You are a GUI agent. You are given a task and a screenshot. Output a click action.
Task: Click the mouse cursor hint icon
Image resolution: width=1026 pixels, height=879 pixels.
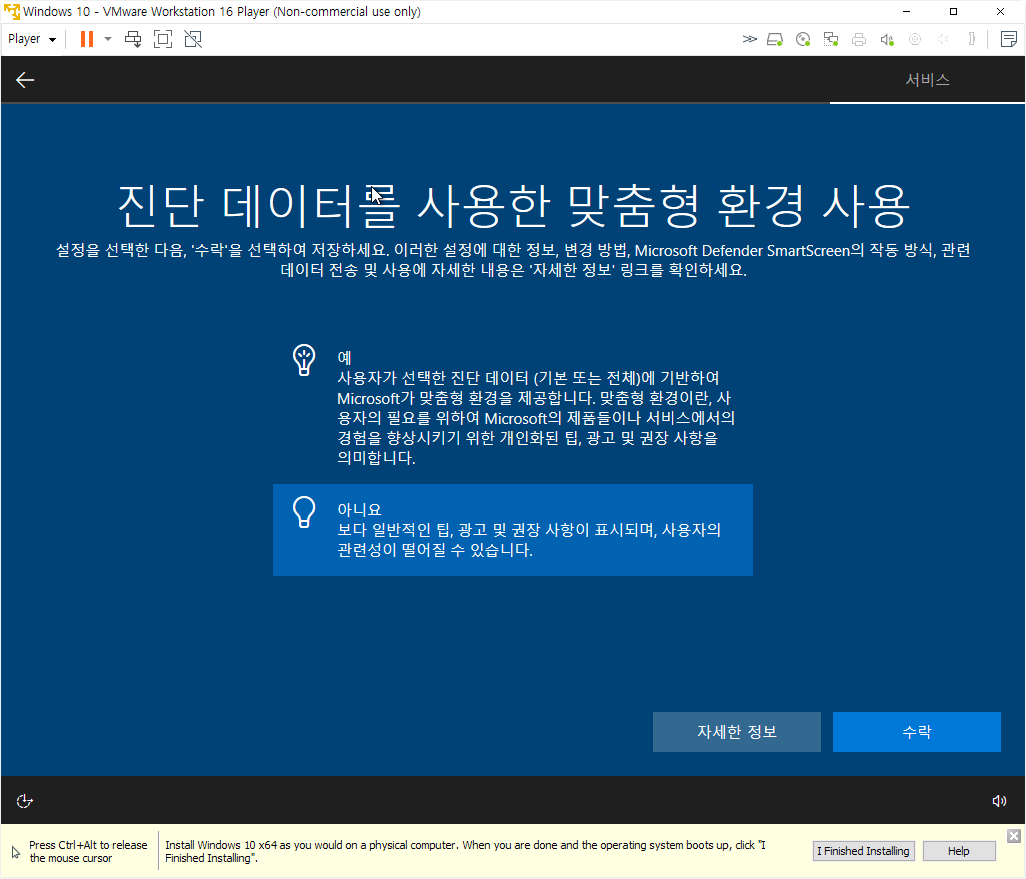tap(16, 852)
